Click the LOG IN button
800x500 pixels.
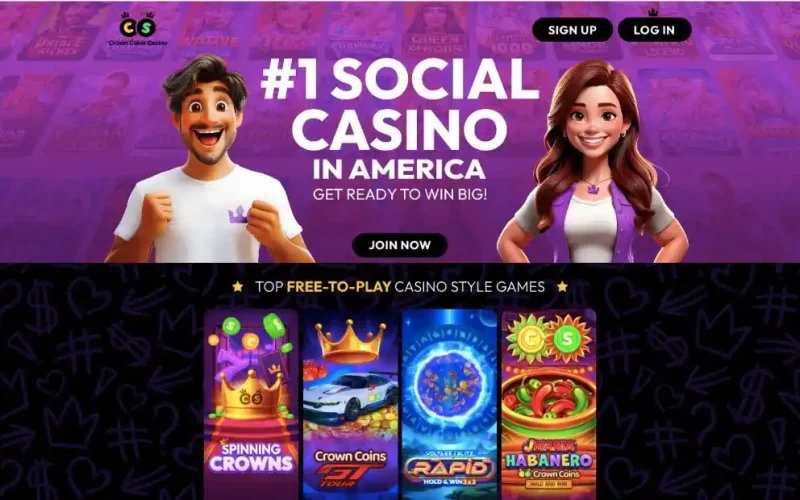(x=654, y=30)
